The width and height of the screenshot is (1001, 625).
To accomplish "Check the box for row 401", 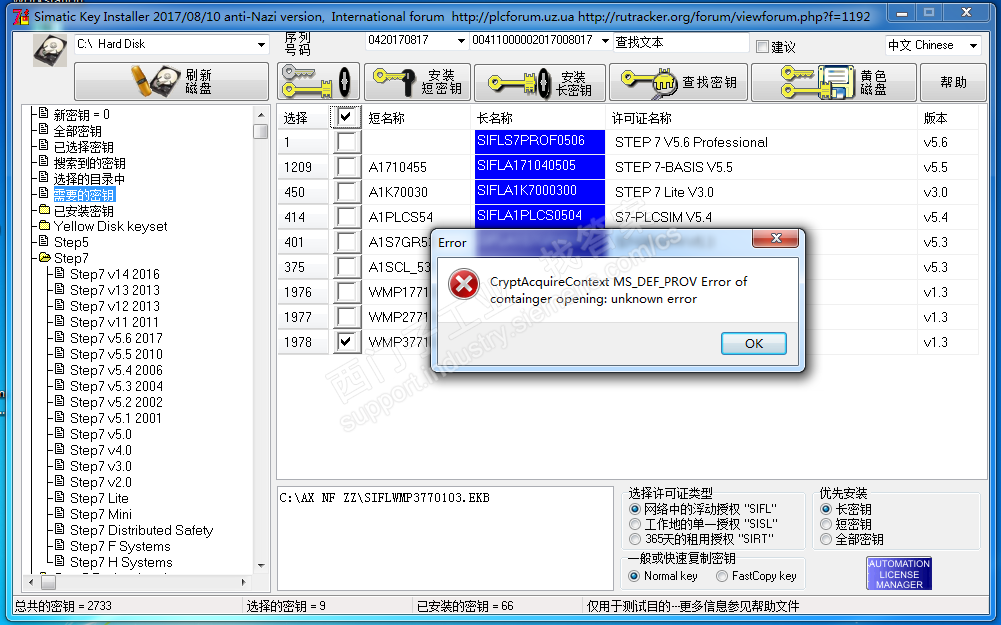I will (x=345, y=241).
